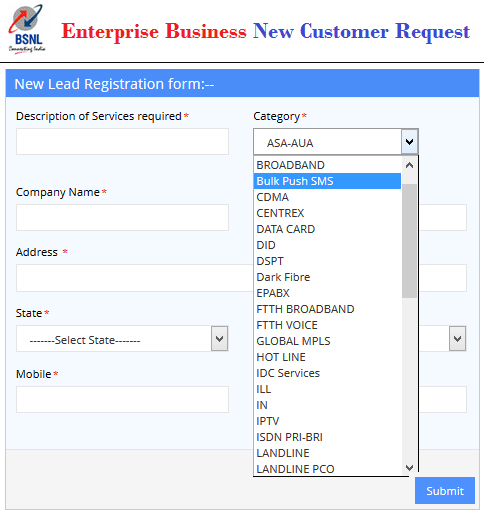Click the list scrollbar down arrow
Viewport: 484px width, 515px height.
409,468
